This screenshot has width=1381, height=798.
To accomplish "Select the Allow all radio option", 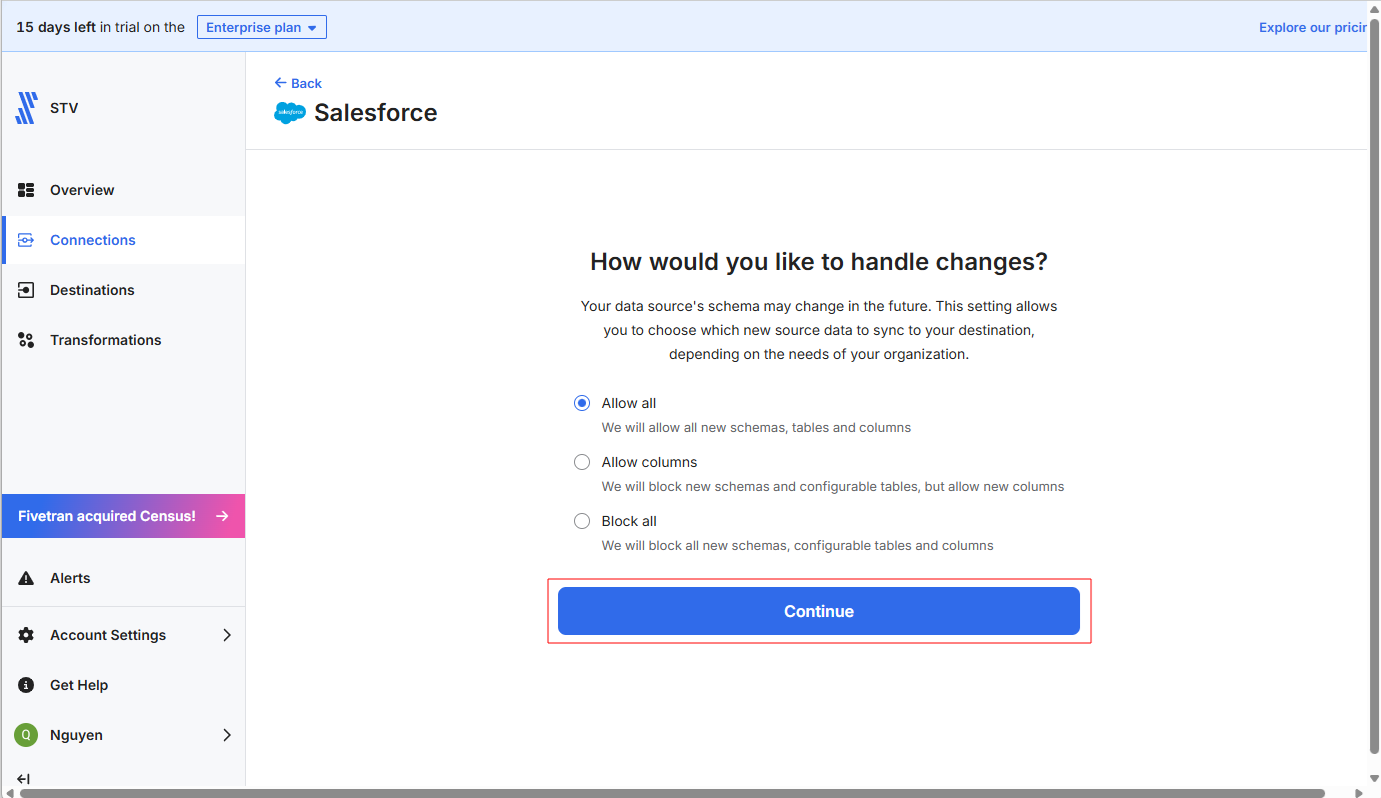I will coord(582,403).
